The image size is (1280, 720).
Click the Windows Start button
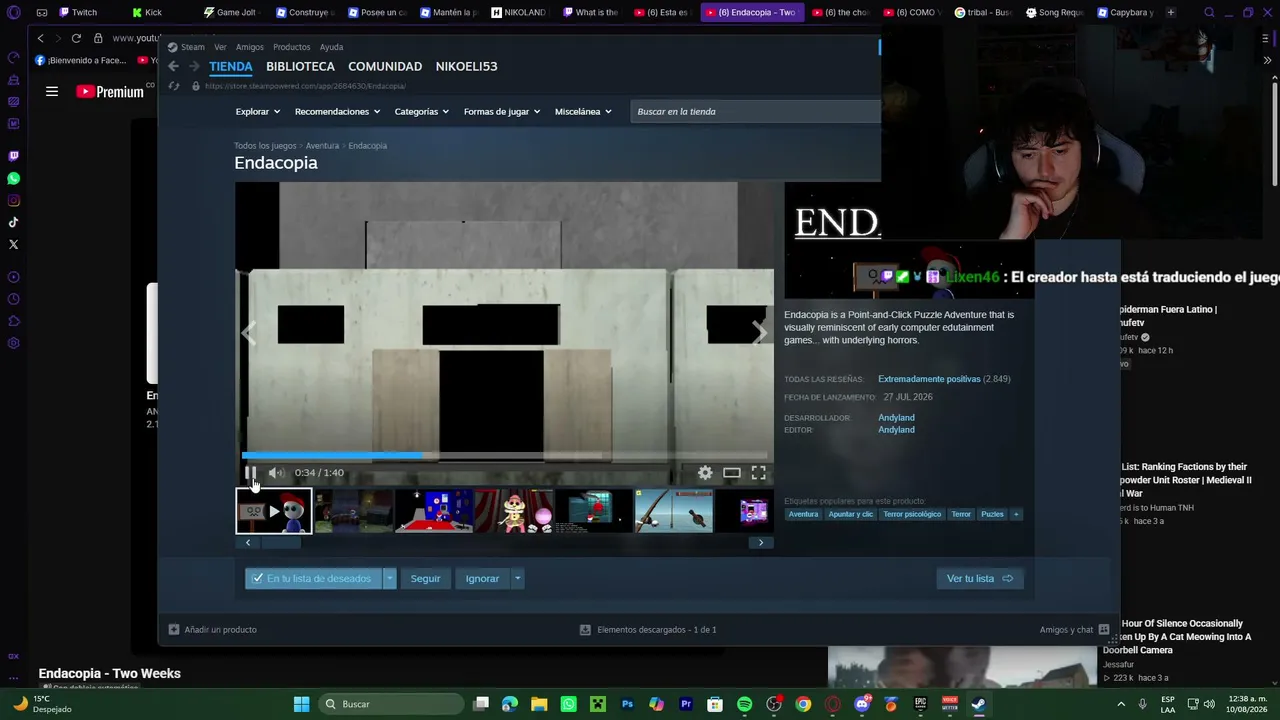tap(301, 704)
